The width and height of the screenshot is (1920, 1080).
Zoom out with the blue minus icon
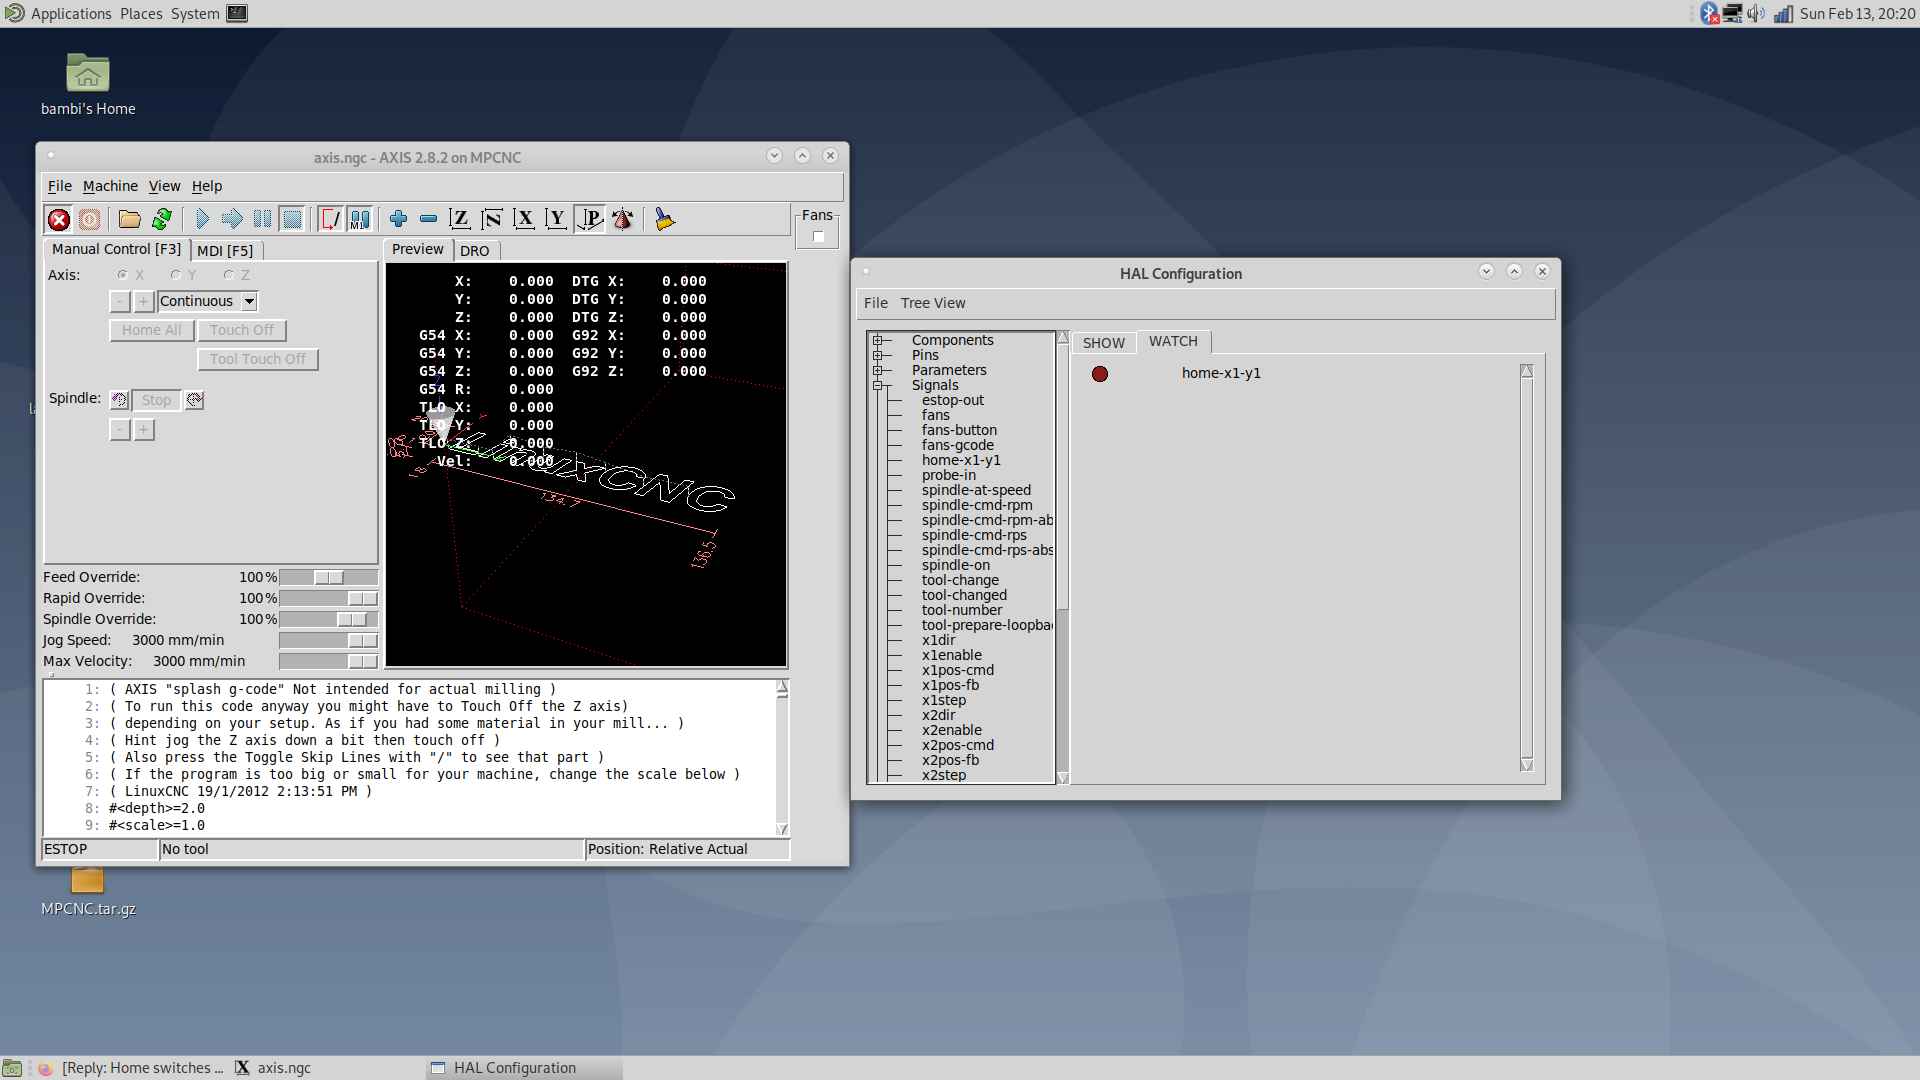[x=428, y=219]
